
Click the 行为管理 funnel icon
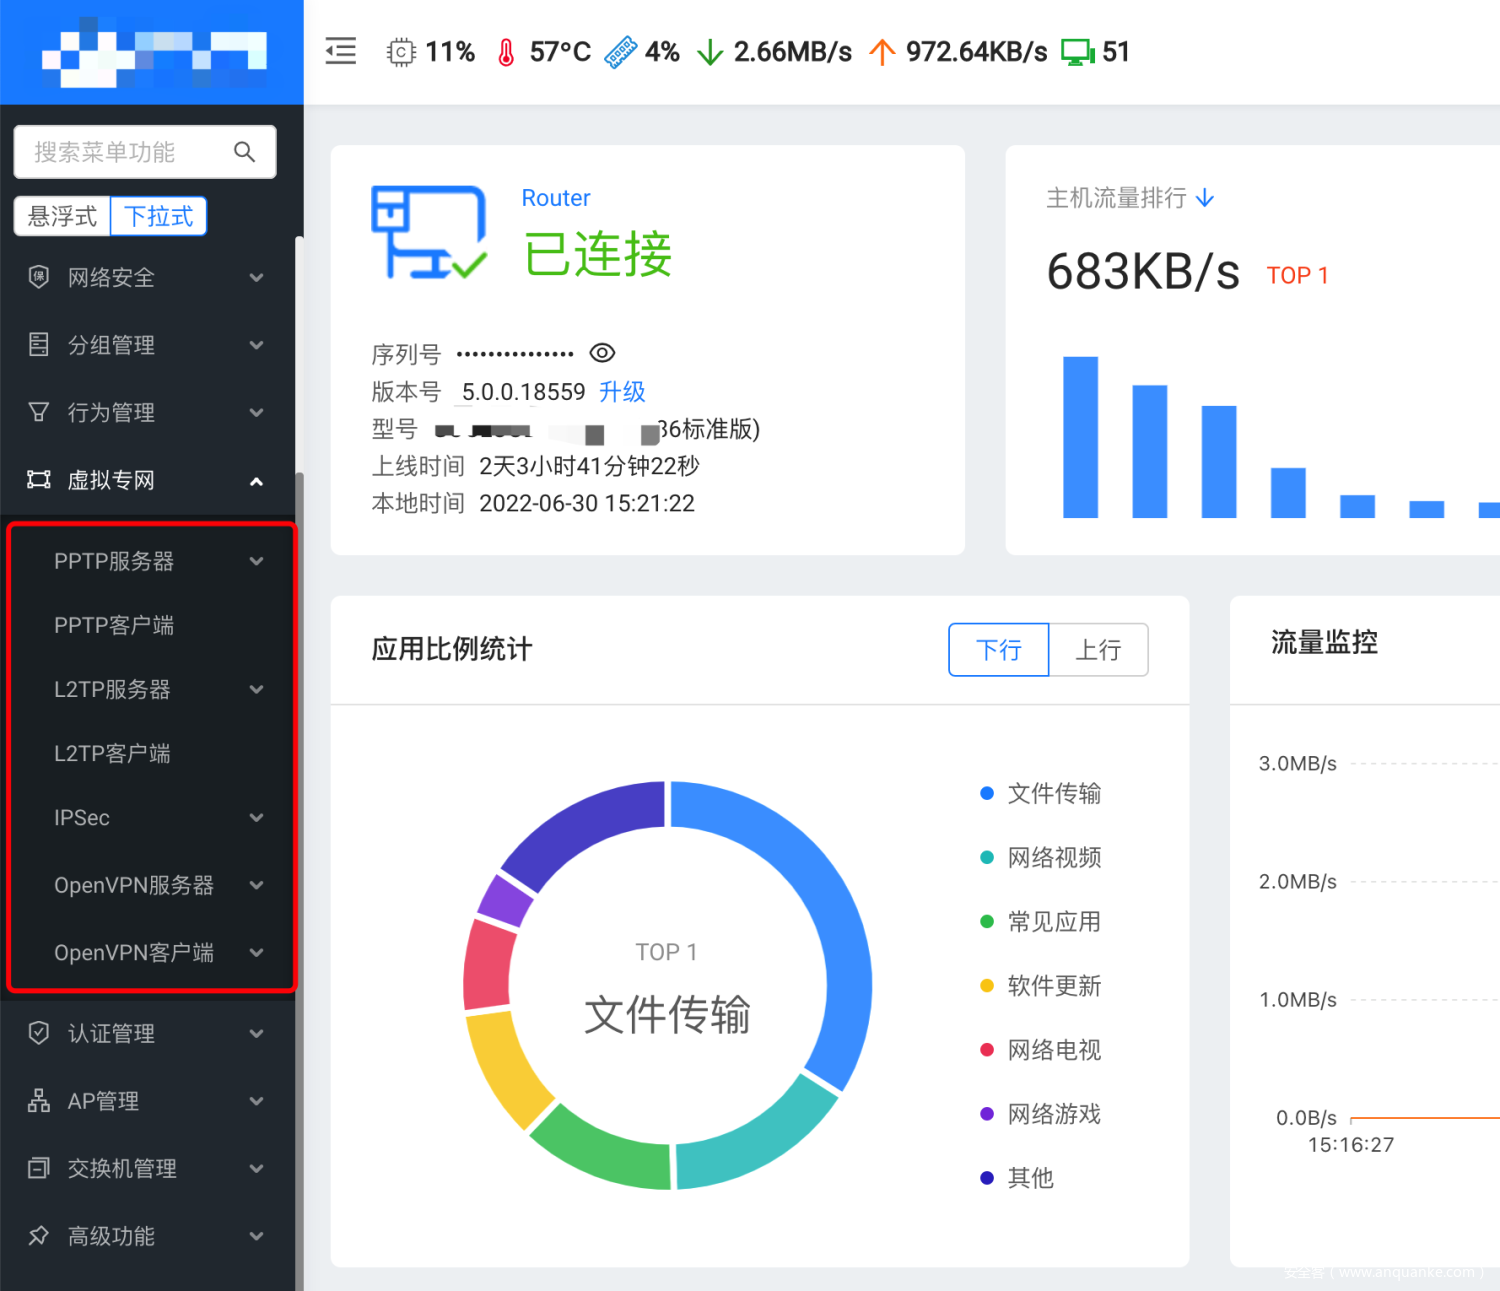39,412
